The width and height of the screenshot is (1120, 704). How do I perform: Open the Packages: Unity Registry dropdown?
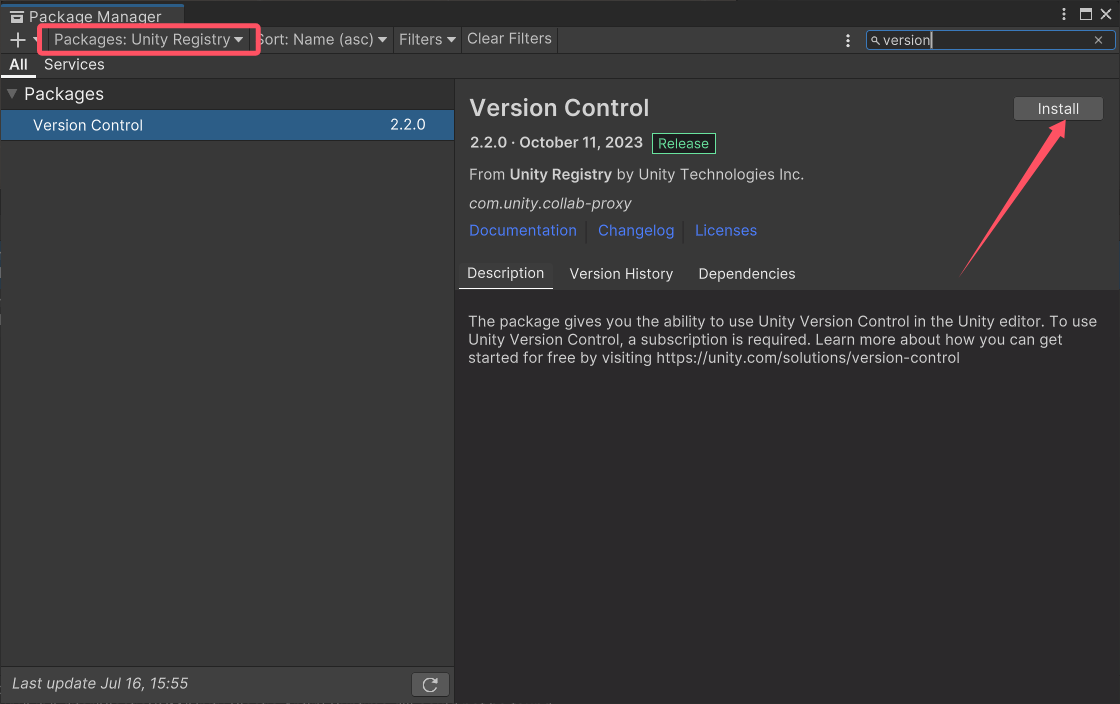(148, 39)
